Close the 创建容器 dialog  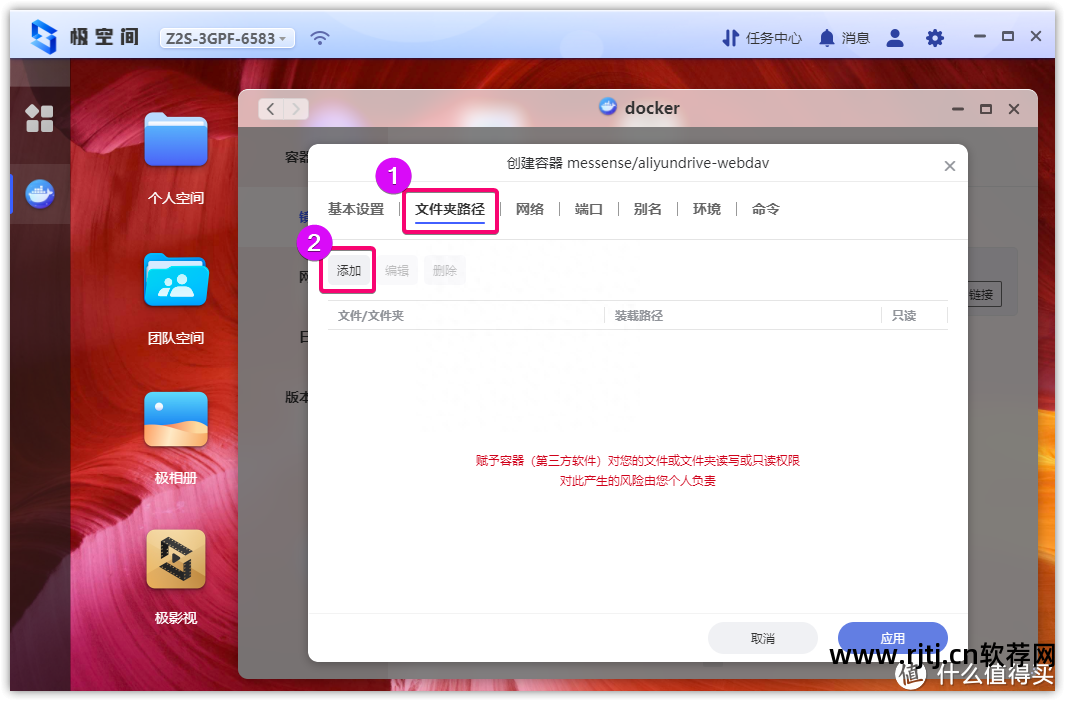tap(950, 166)
